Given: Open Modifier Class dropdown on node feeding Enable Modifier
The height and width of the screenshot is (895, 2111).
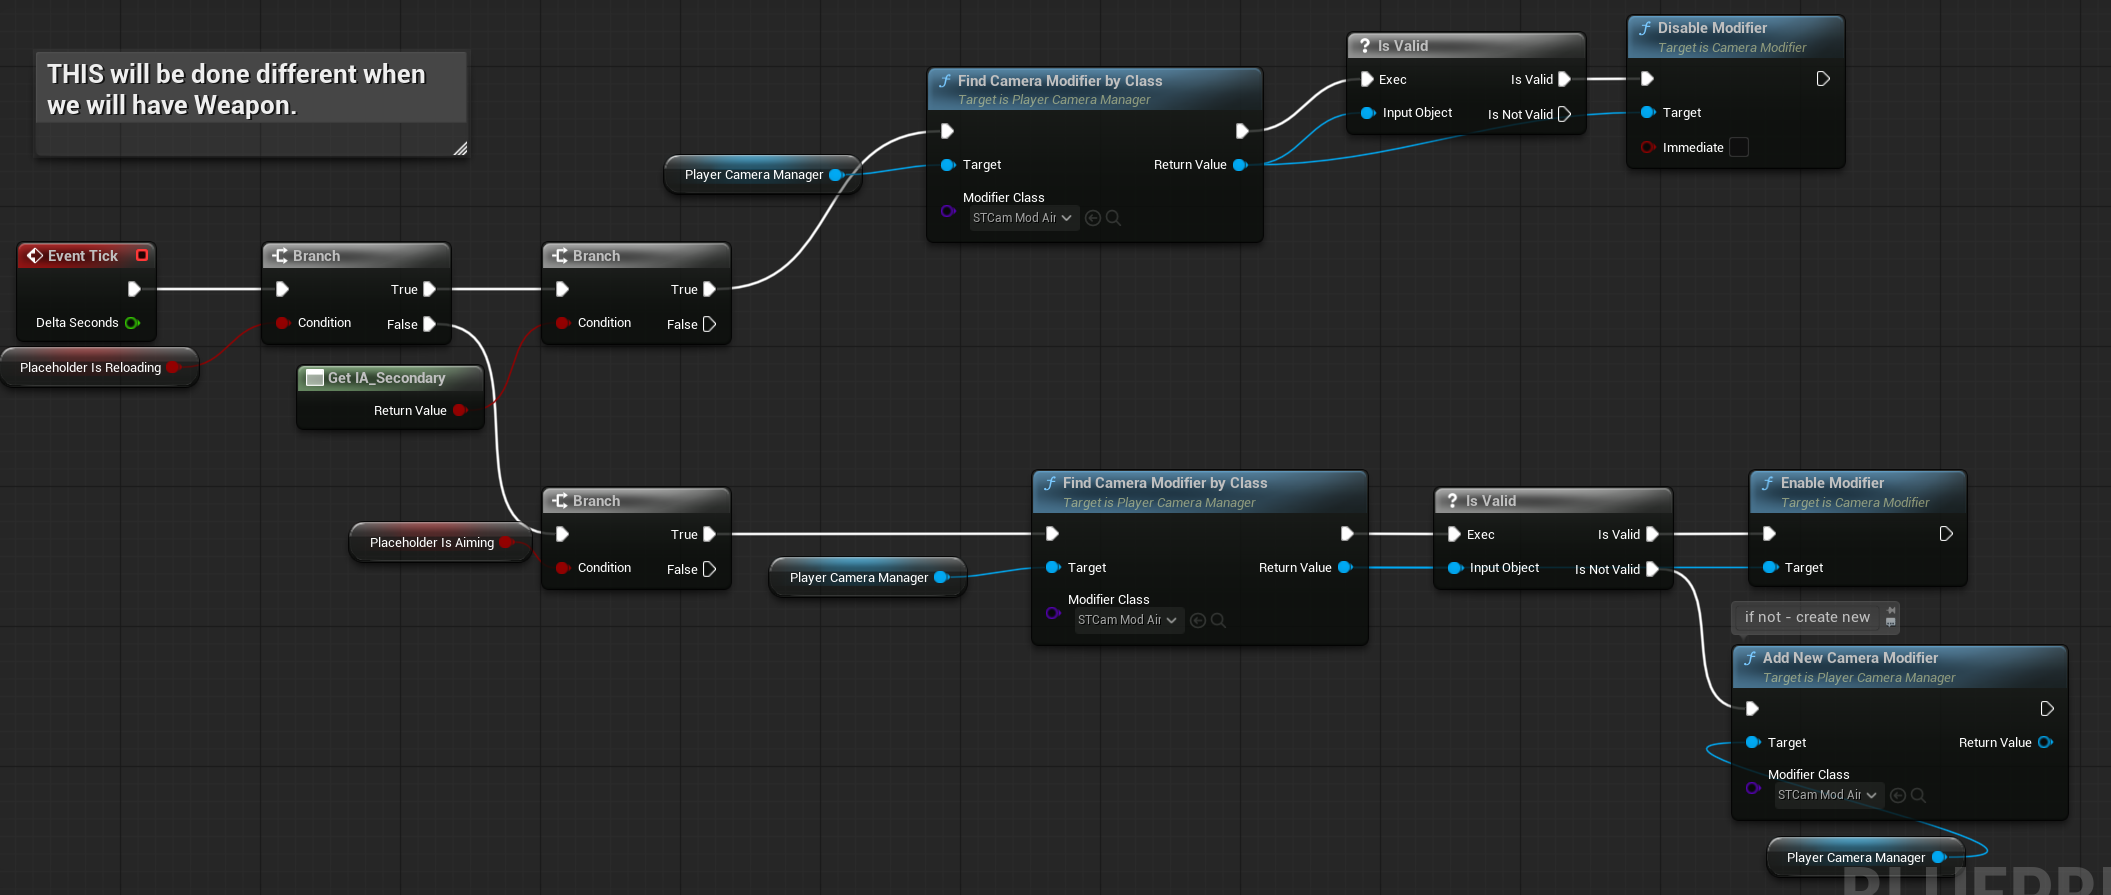Looking at the screenshot, I should pos(1127,620).
